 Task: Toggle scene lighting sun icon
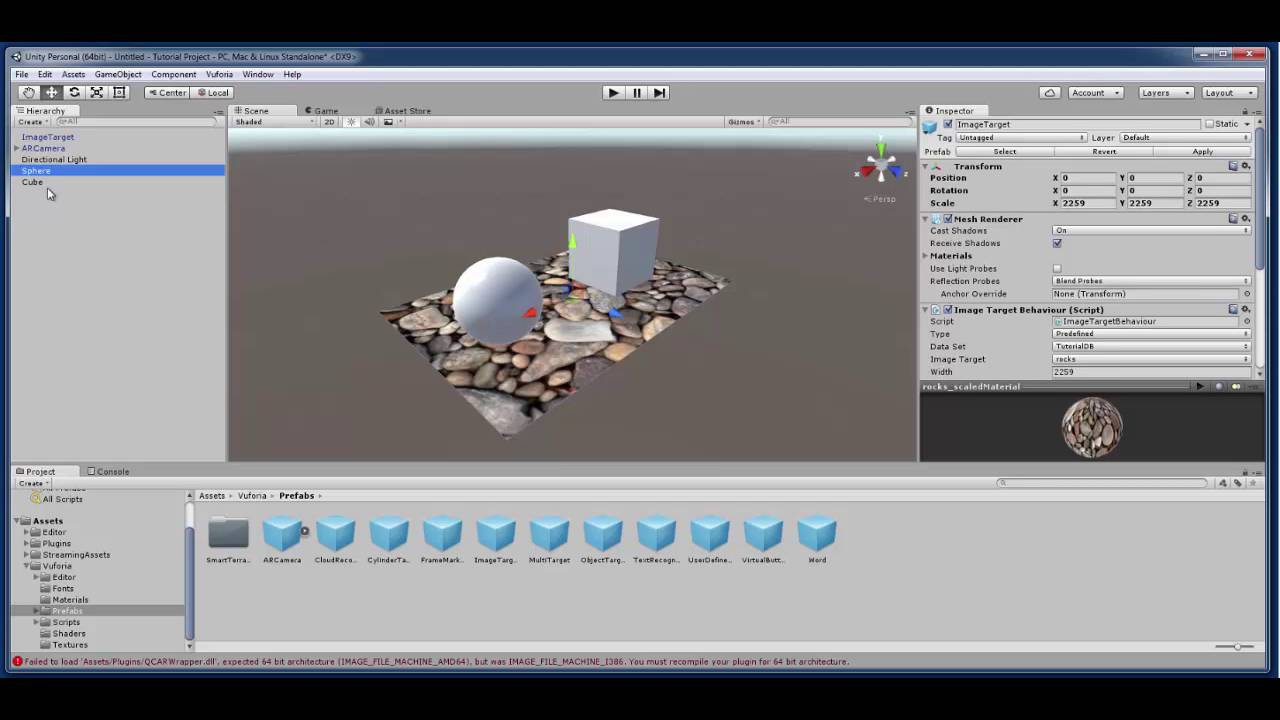coord(351,122)
